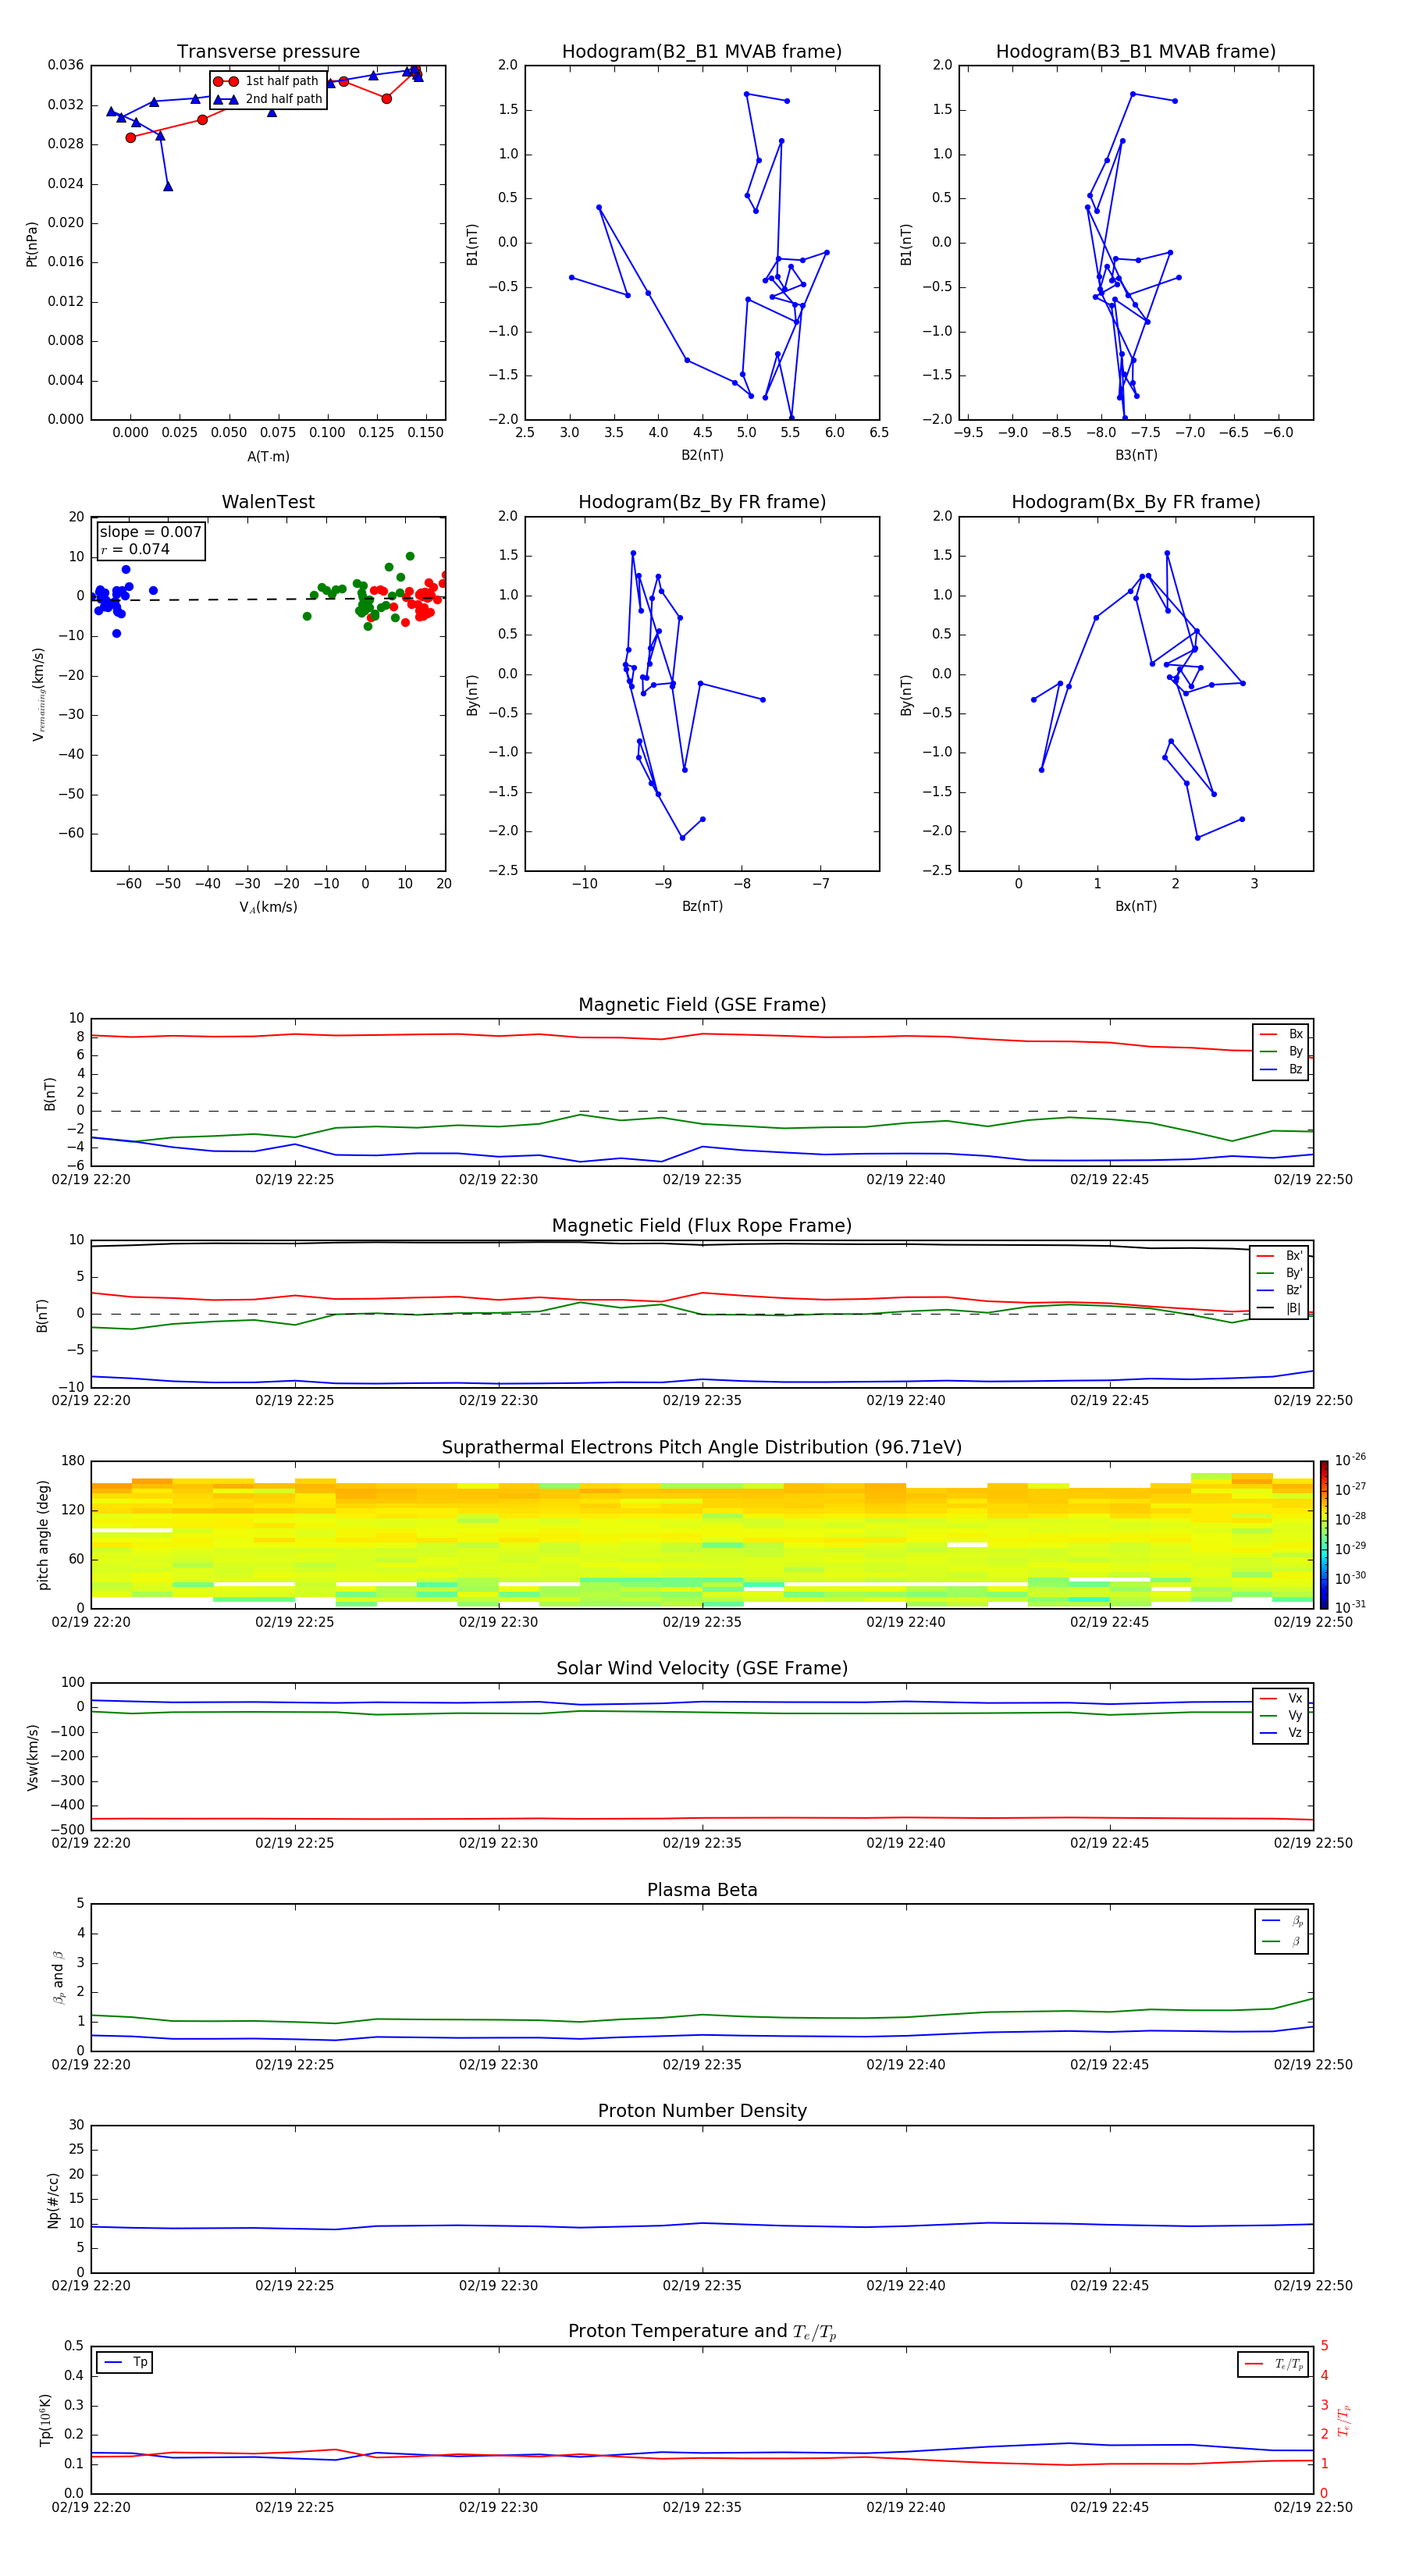Click the 'pitch angle (deg)' axis label
This screenshot has height=2576, width=1405.
click(43, 1535)
